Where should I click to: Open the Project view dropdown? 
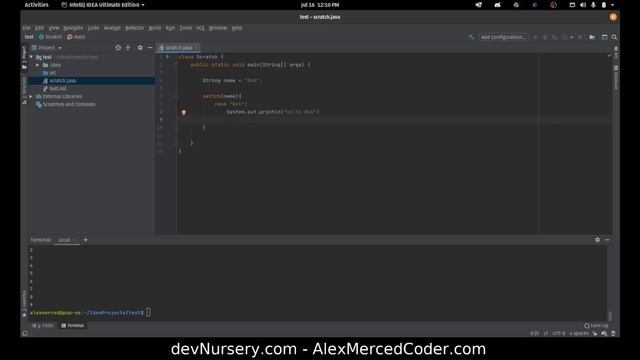pos(47,48)
